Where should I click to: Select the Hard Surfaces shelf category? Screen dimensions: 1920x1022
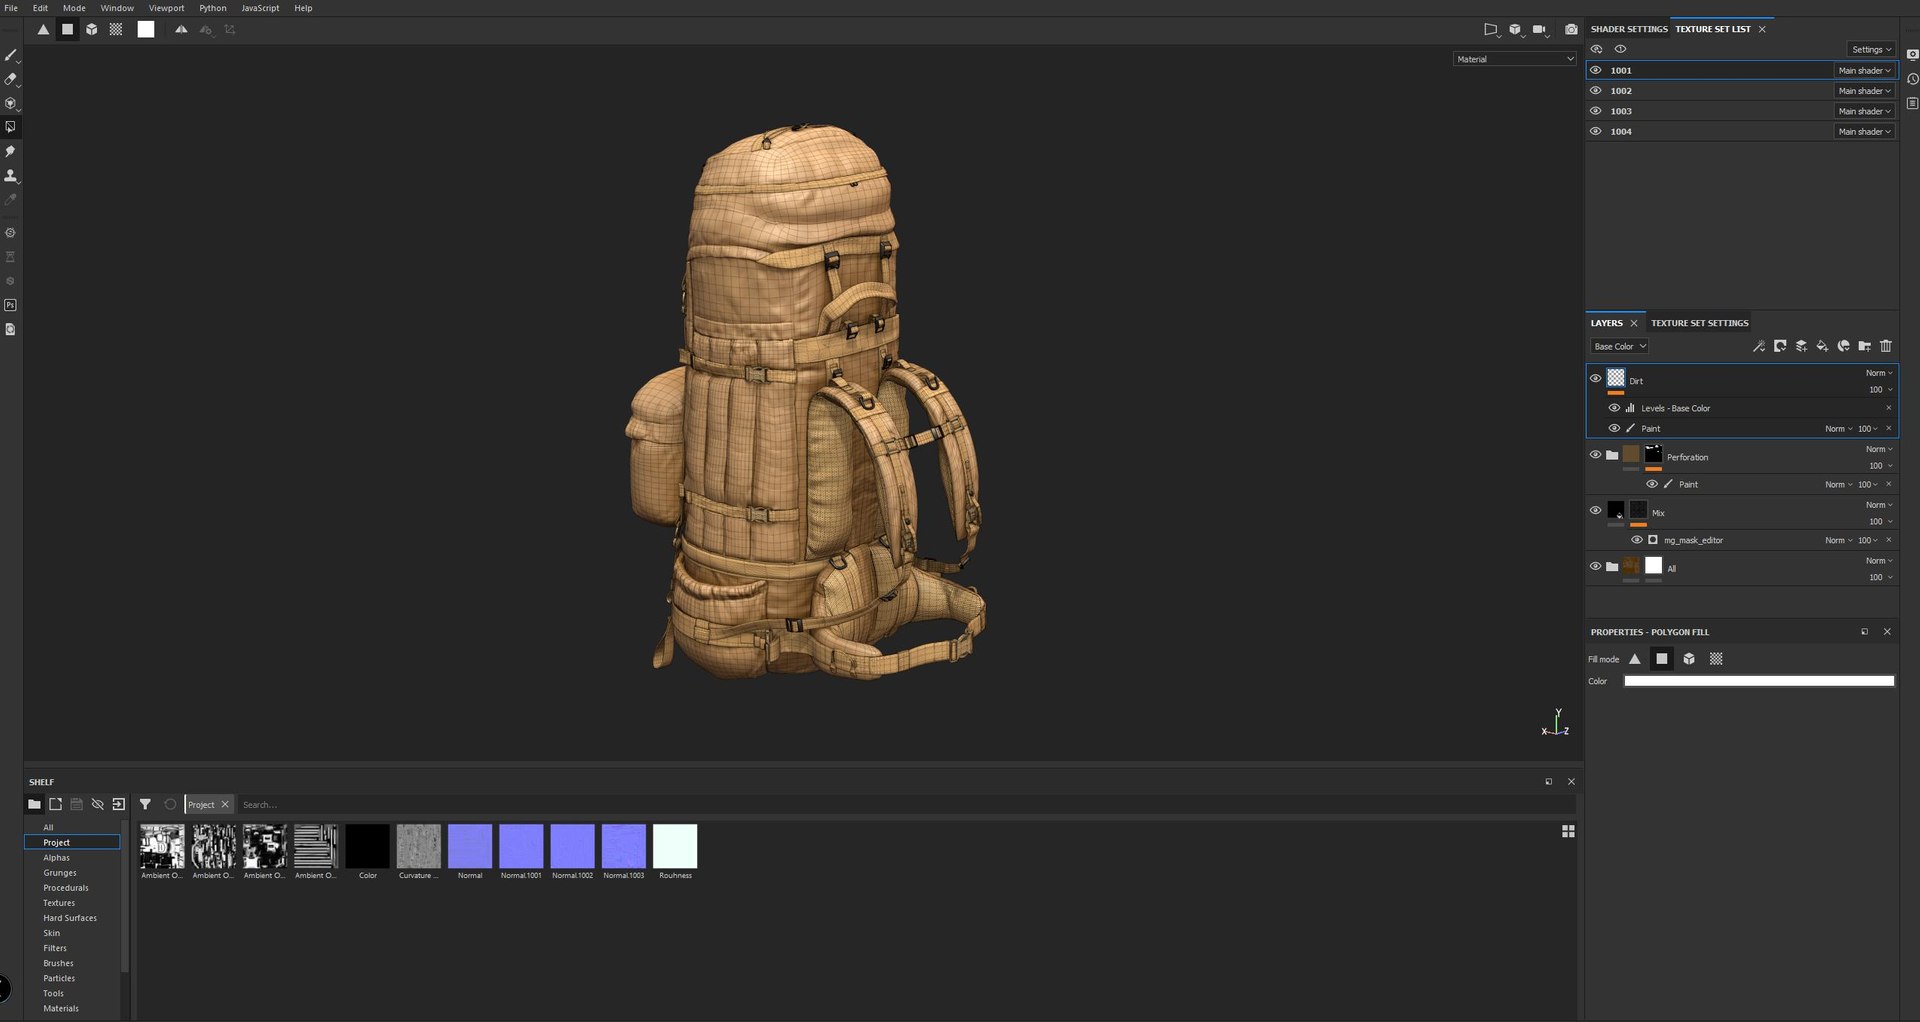pyautogui.click(x=70, y=918)
